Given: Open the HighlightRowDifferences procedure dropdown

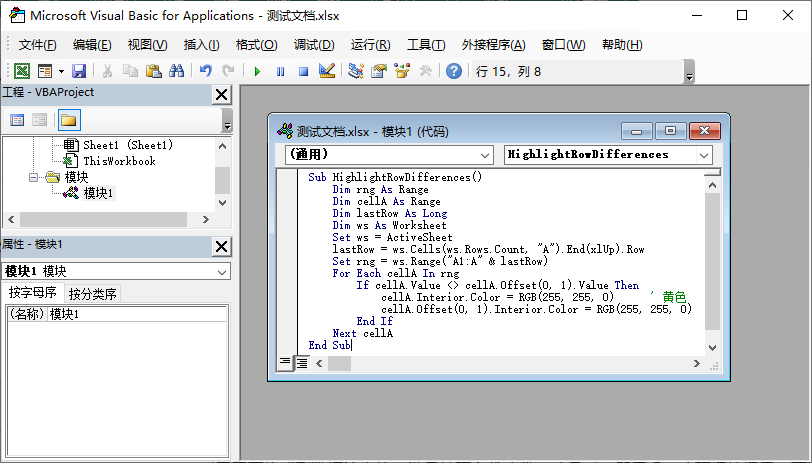Looking at the screenshot, I should [x=704, y=155].
